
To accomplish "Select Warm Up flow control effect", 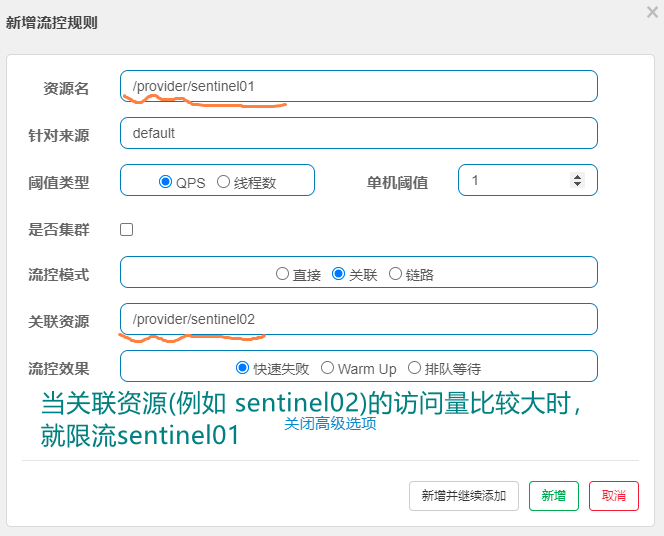I will click(x=327, y=367).
